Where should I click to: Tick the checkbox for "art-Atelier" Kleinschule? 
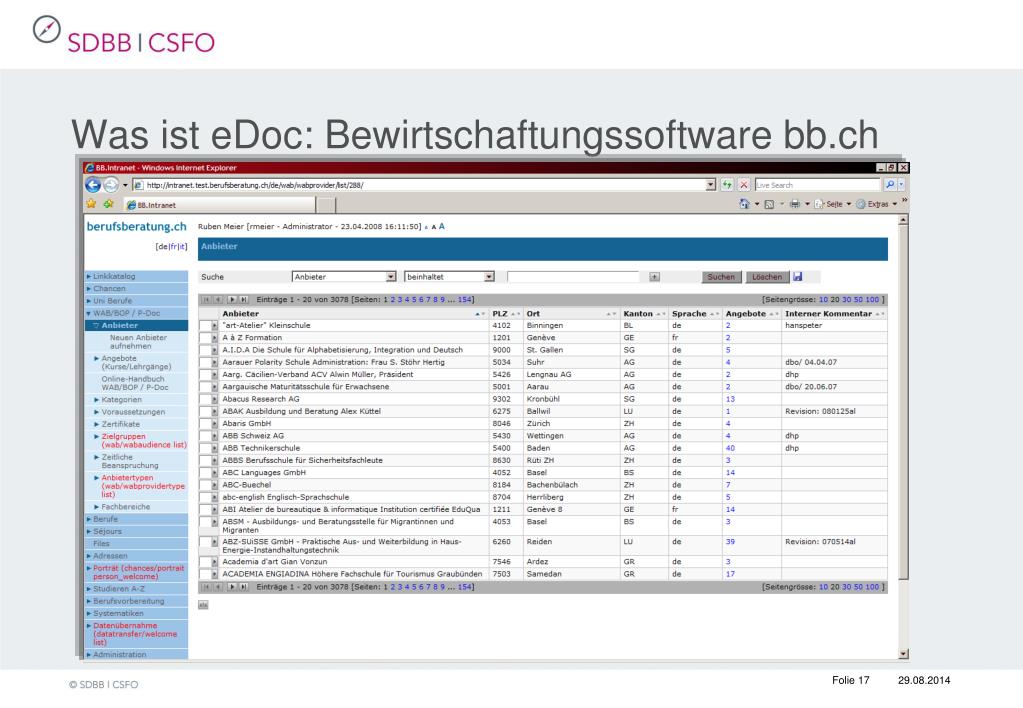click(206, 326)
